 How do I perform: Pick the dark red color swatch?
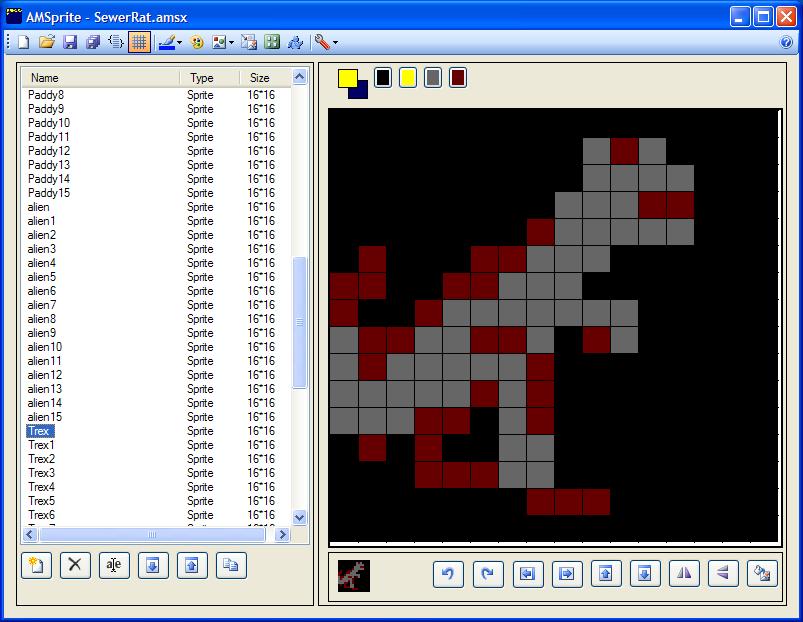(458, 78)
